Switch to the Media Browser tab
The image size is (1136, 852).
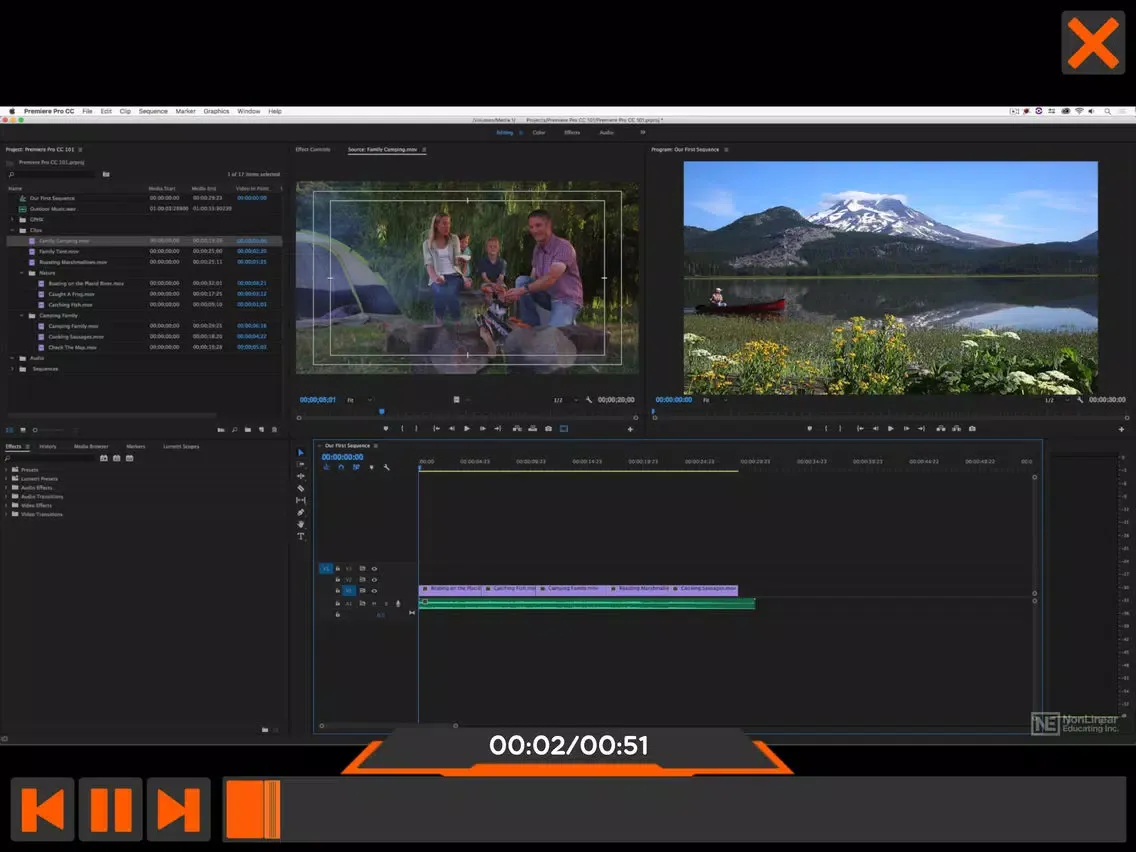[91, 446]
